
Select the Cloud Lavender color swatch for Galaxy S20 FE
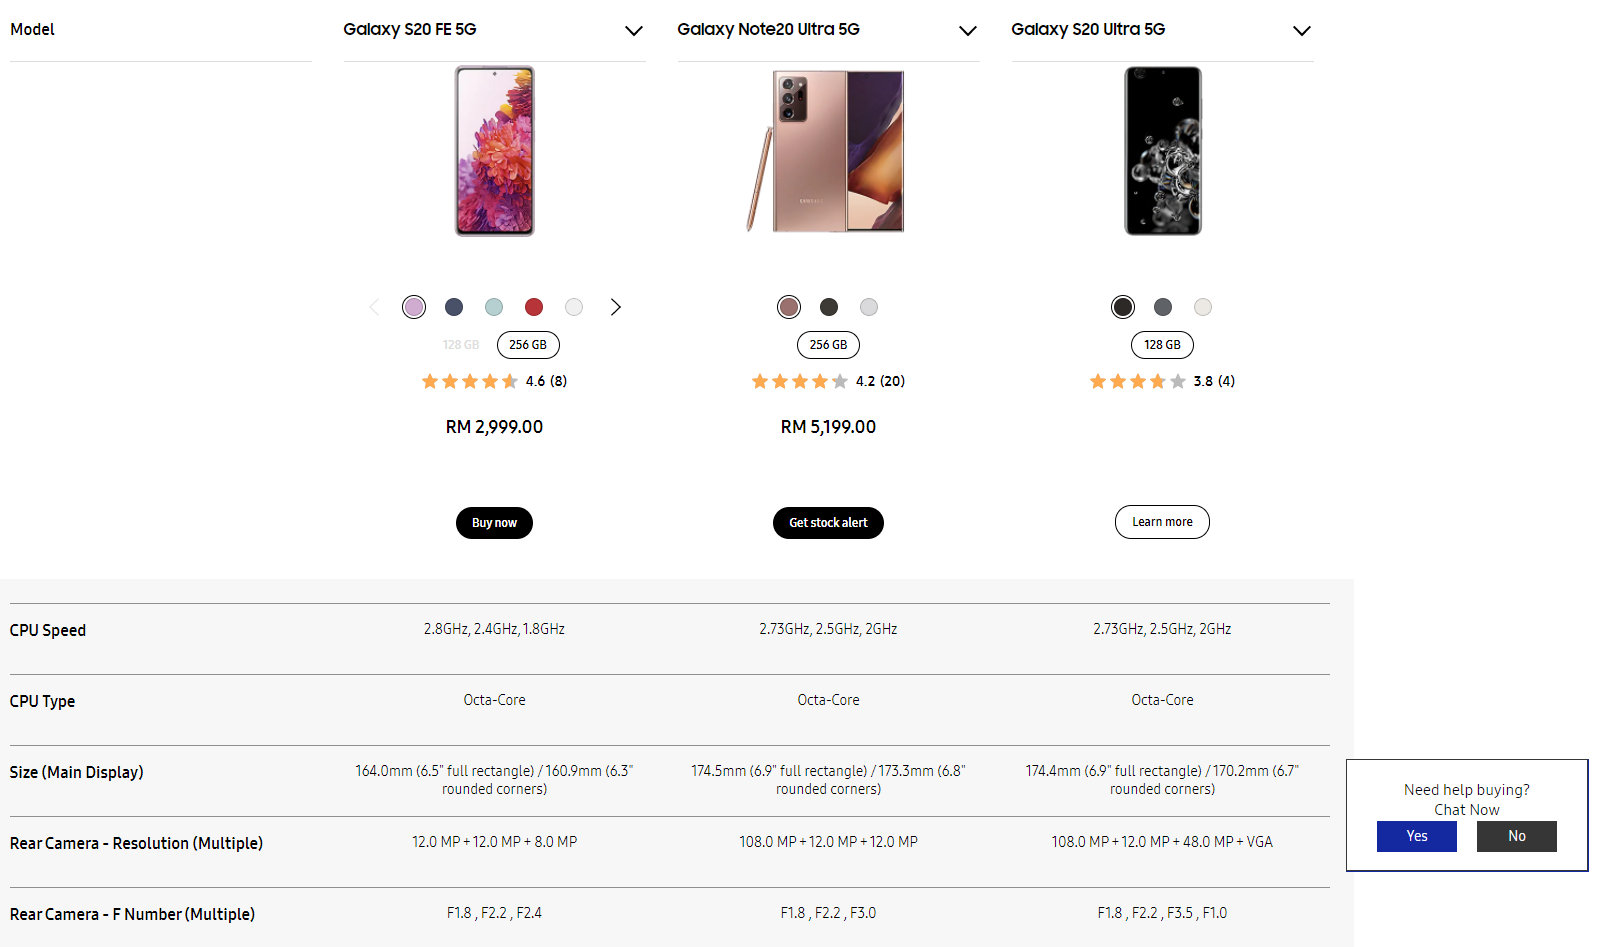414,307
